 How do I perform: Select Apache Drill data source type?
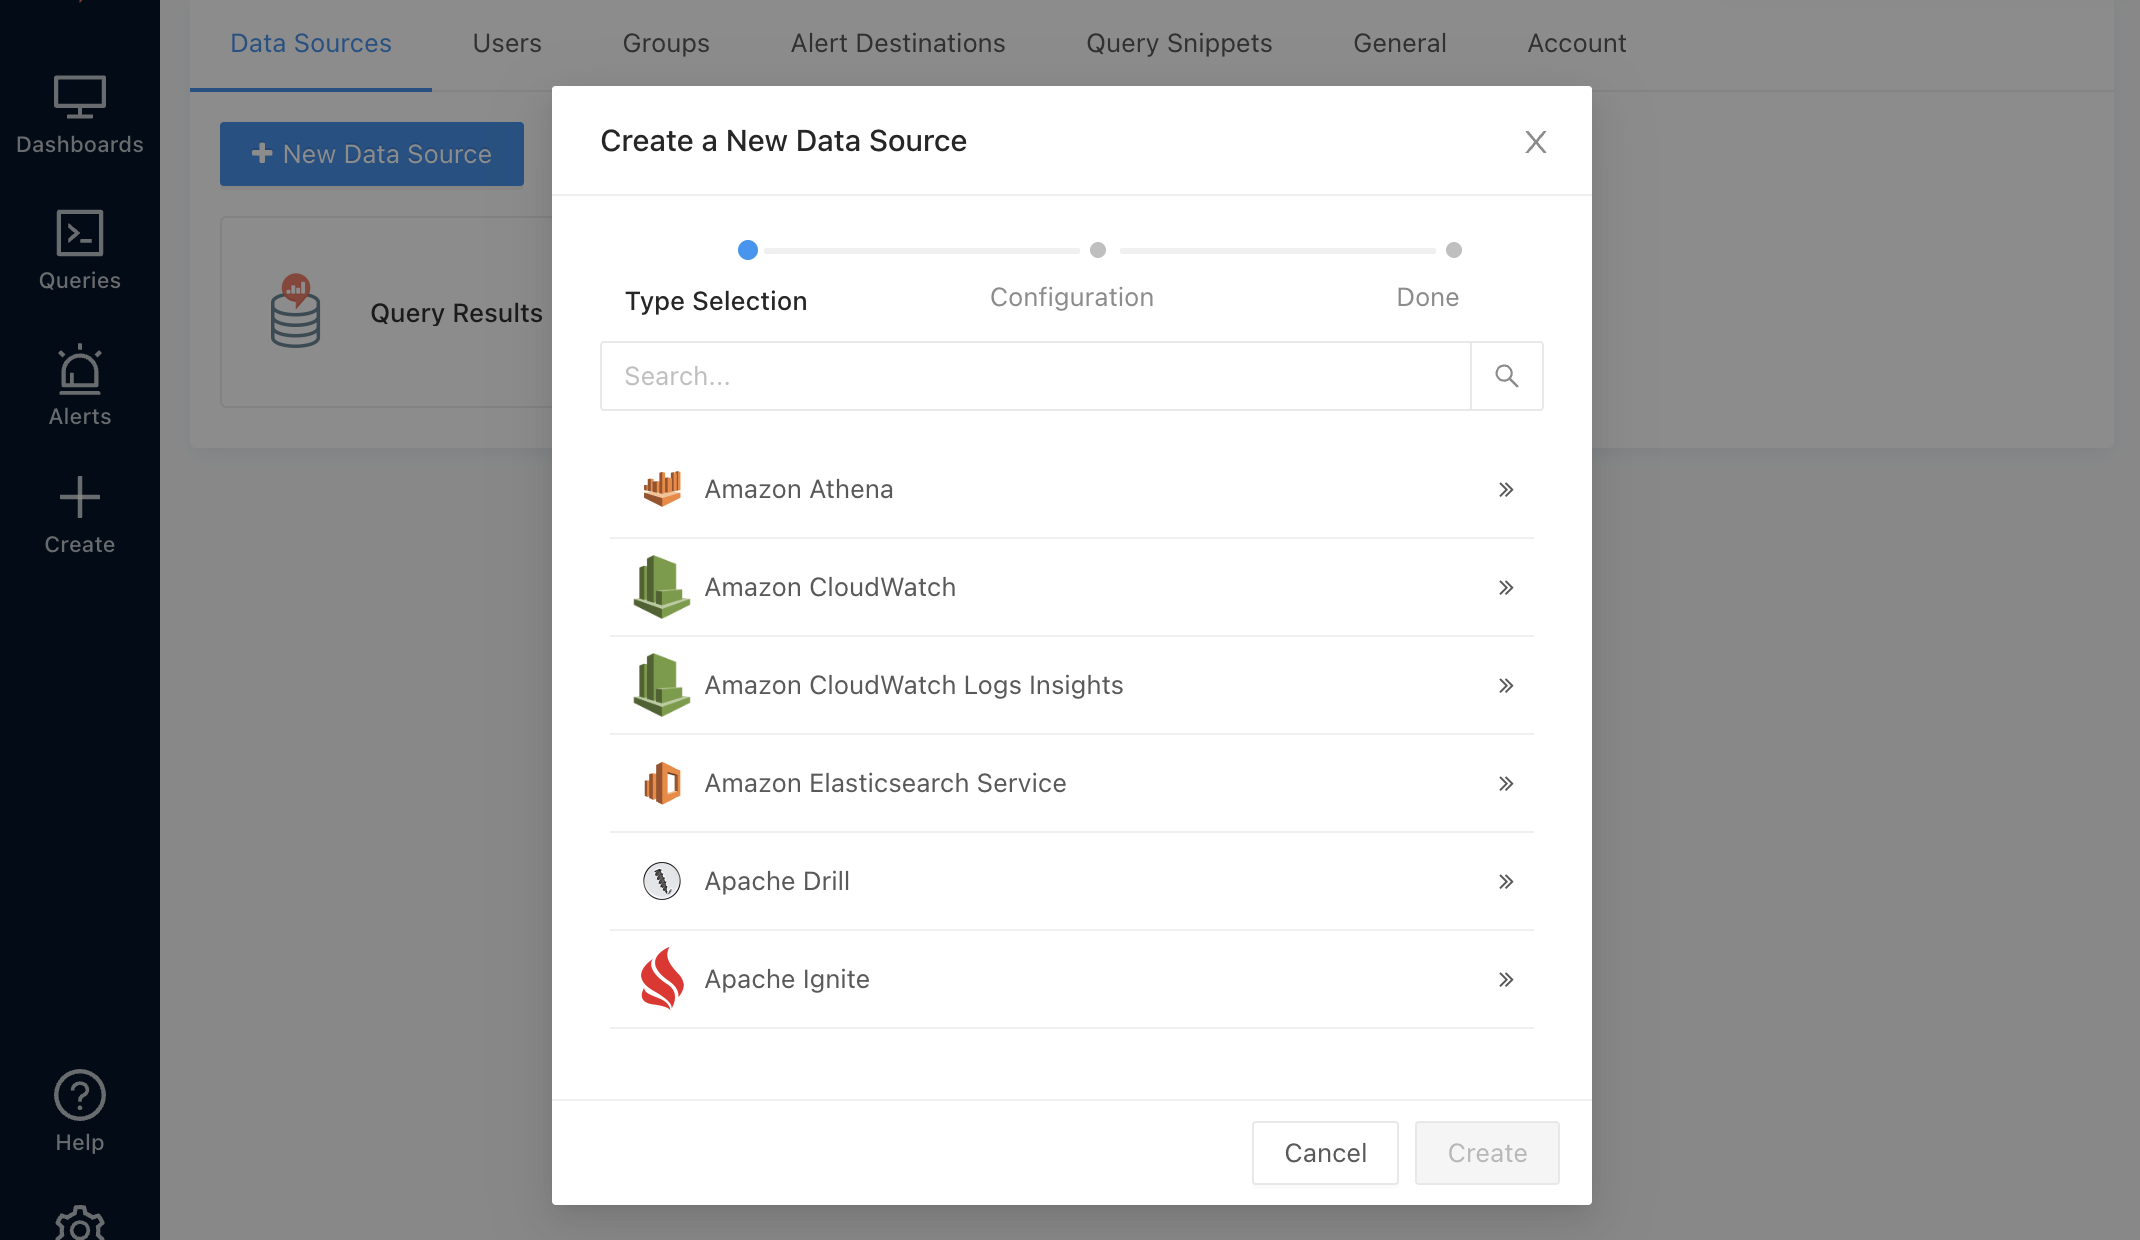tap(1072, 881)
